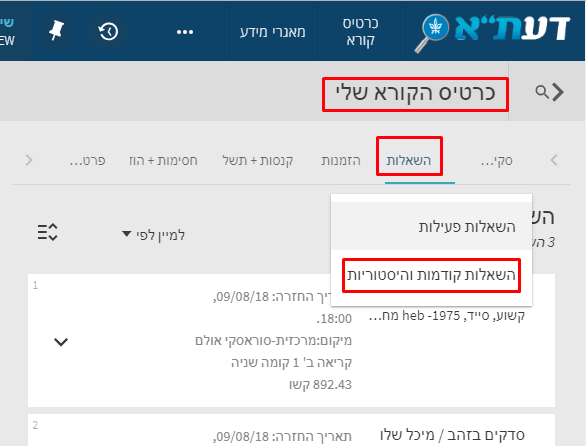
Task: Open the קנסות + תשל tab
Action: [258, 161]
